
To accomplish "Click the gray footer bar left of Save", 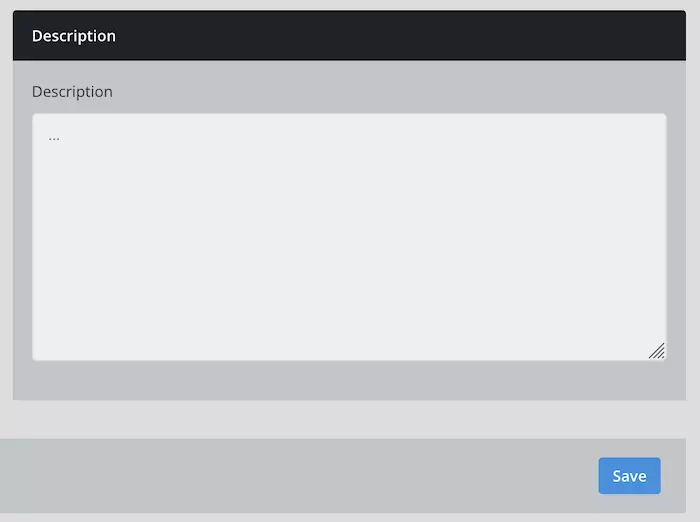I will pos(300,476).
